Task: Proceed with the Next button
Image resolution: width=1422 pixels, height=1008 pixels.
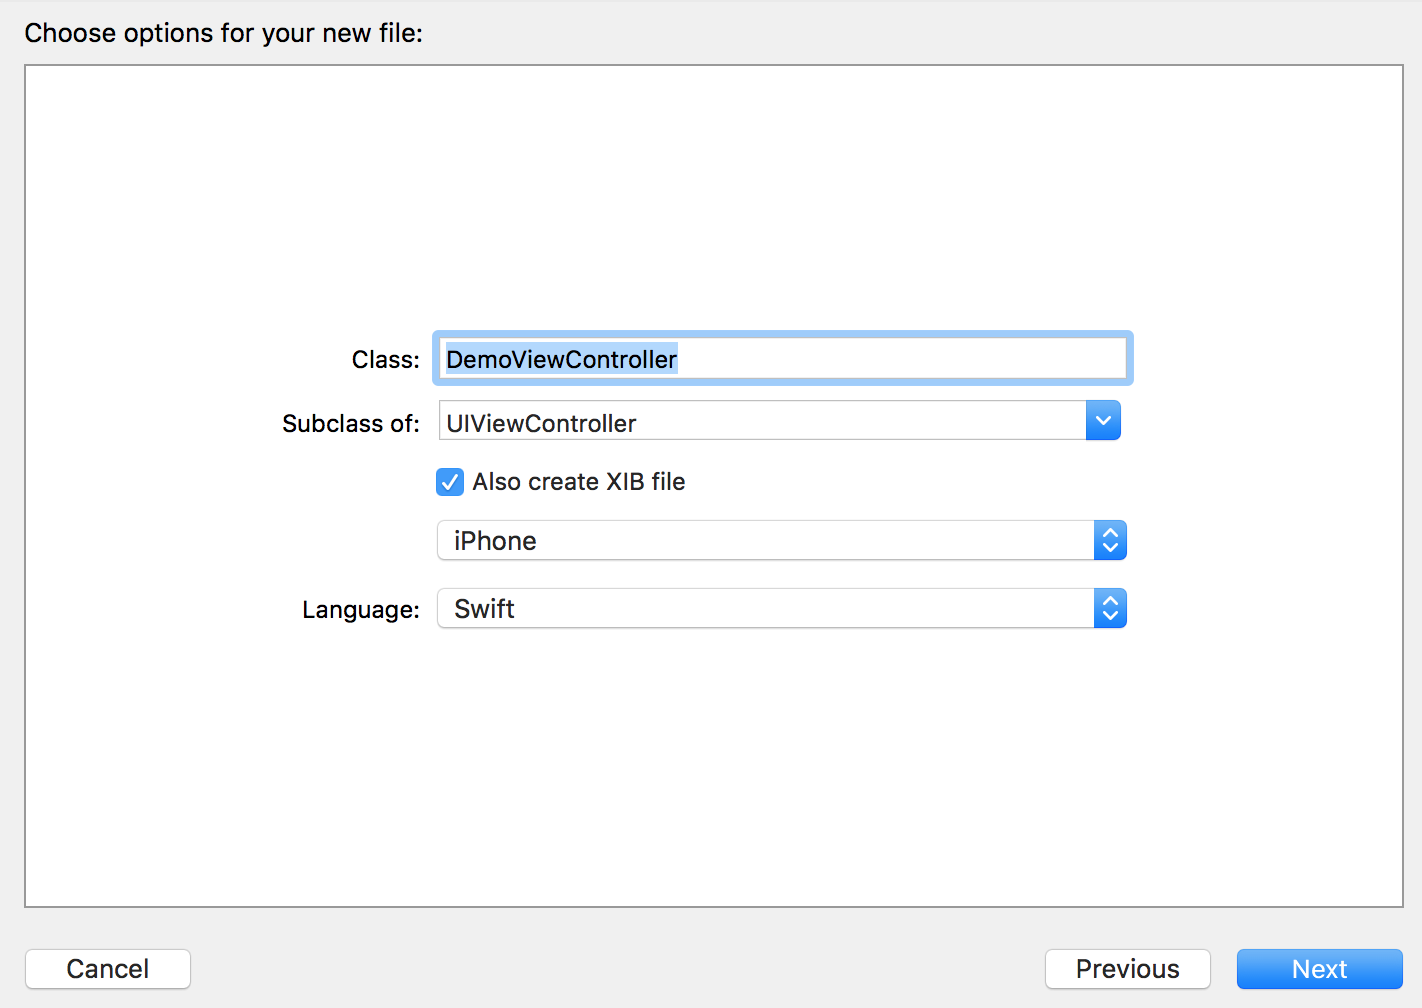Action: pos(1320,969)
